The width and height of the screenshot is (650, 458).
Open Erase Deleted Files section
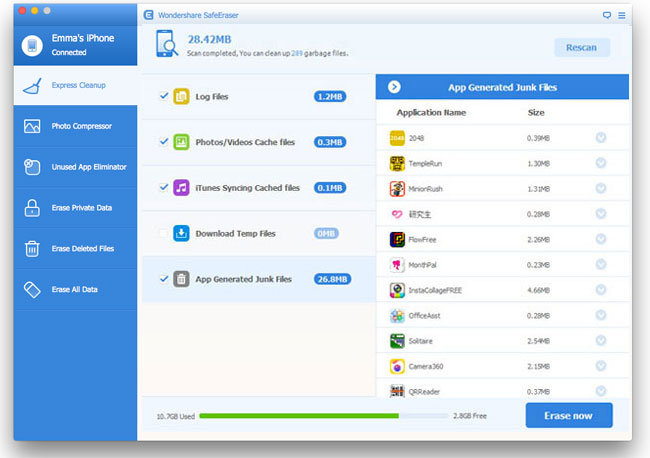(75, 249)
